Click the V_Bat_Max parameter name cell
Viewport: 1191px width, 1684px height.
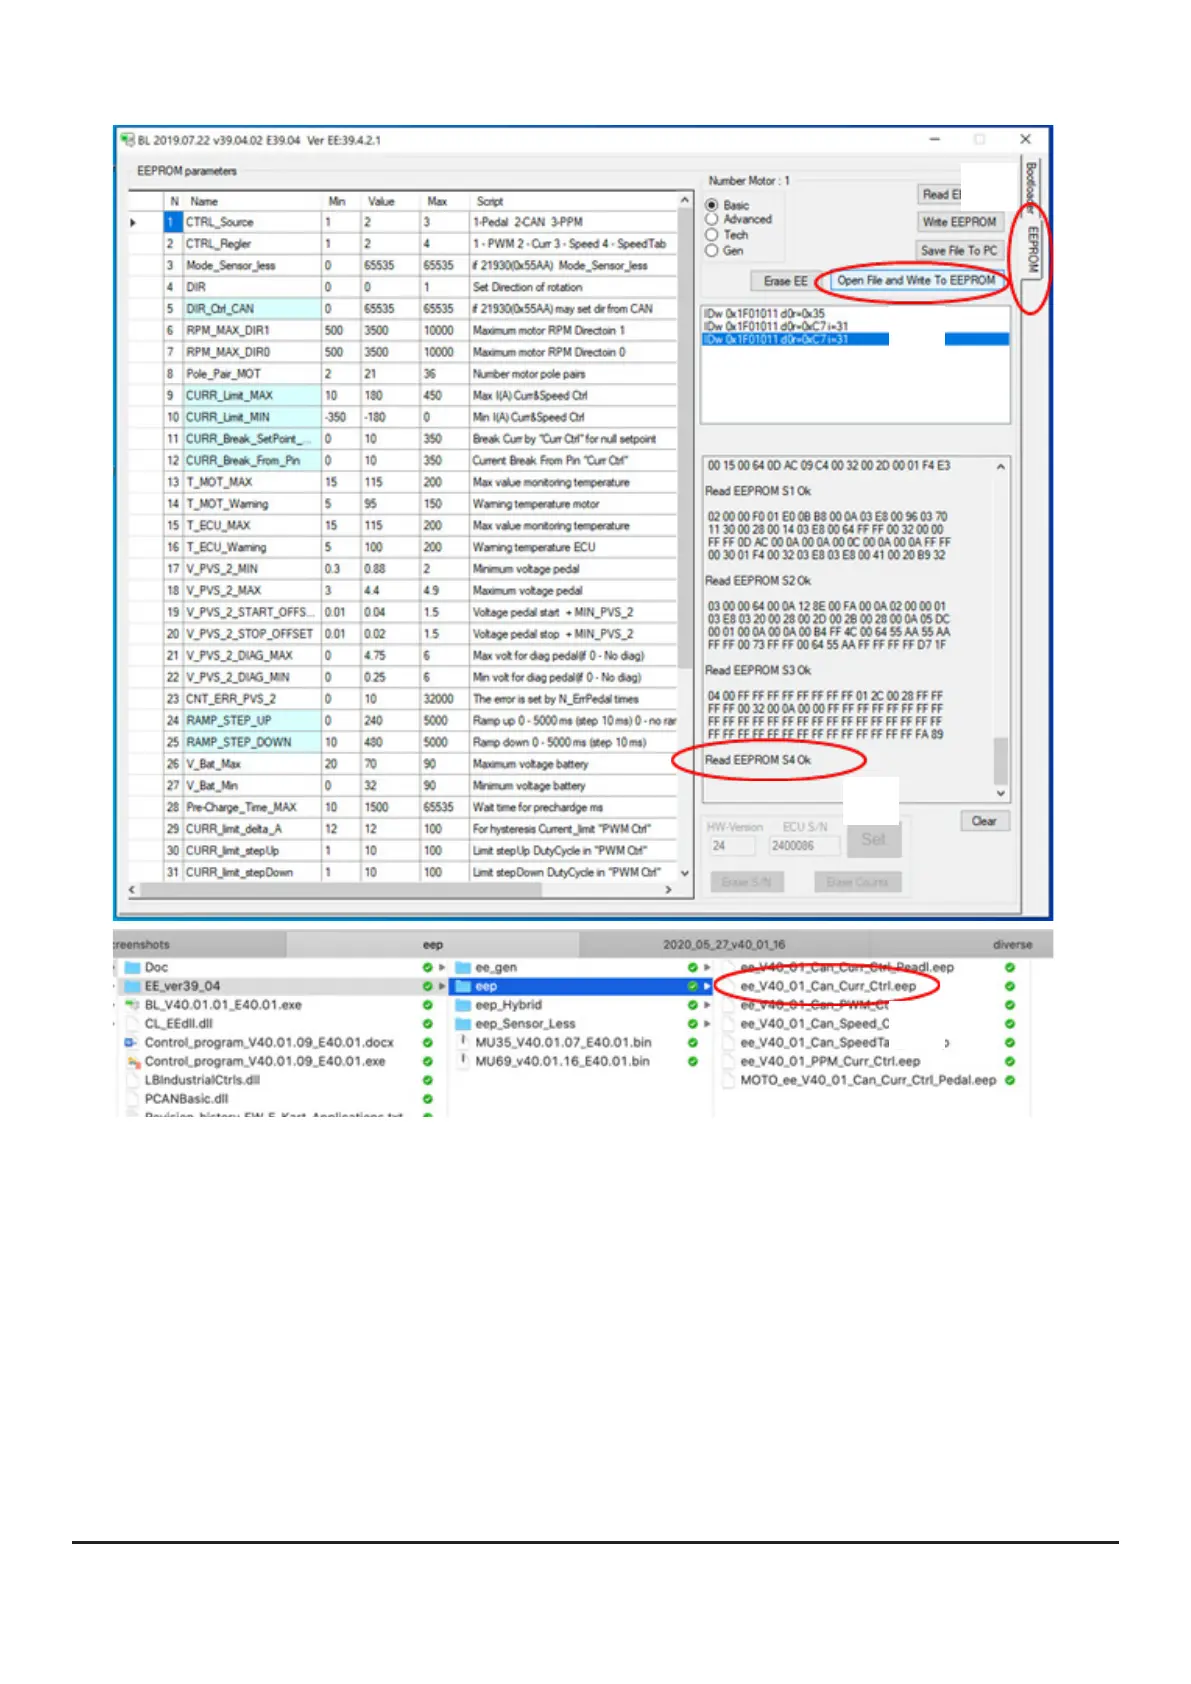[252, 764]
